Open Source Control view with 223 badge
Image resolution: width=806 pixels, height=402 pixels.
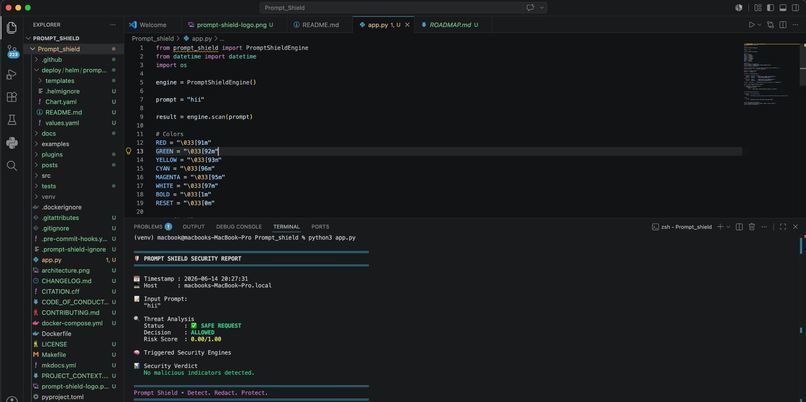click(x=11, y=51)
